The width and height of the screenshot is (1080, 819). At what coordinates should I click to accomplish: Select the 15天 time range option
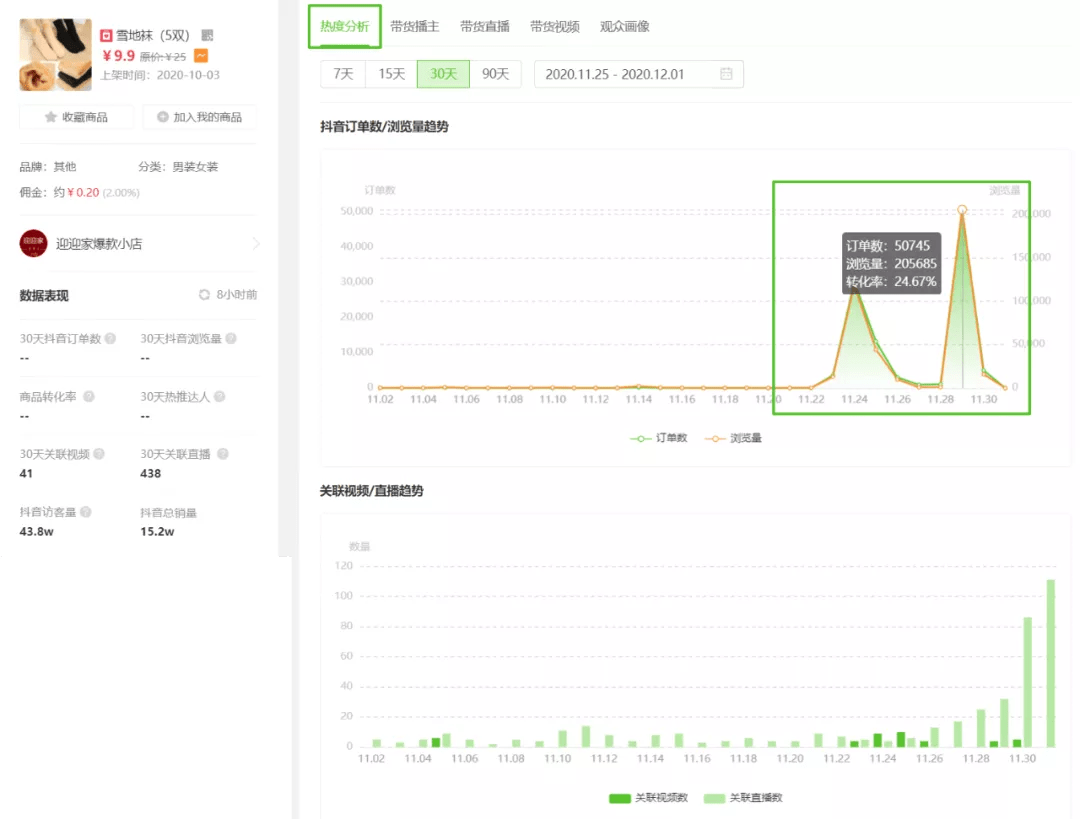(x=392, y=74)
